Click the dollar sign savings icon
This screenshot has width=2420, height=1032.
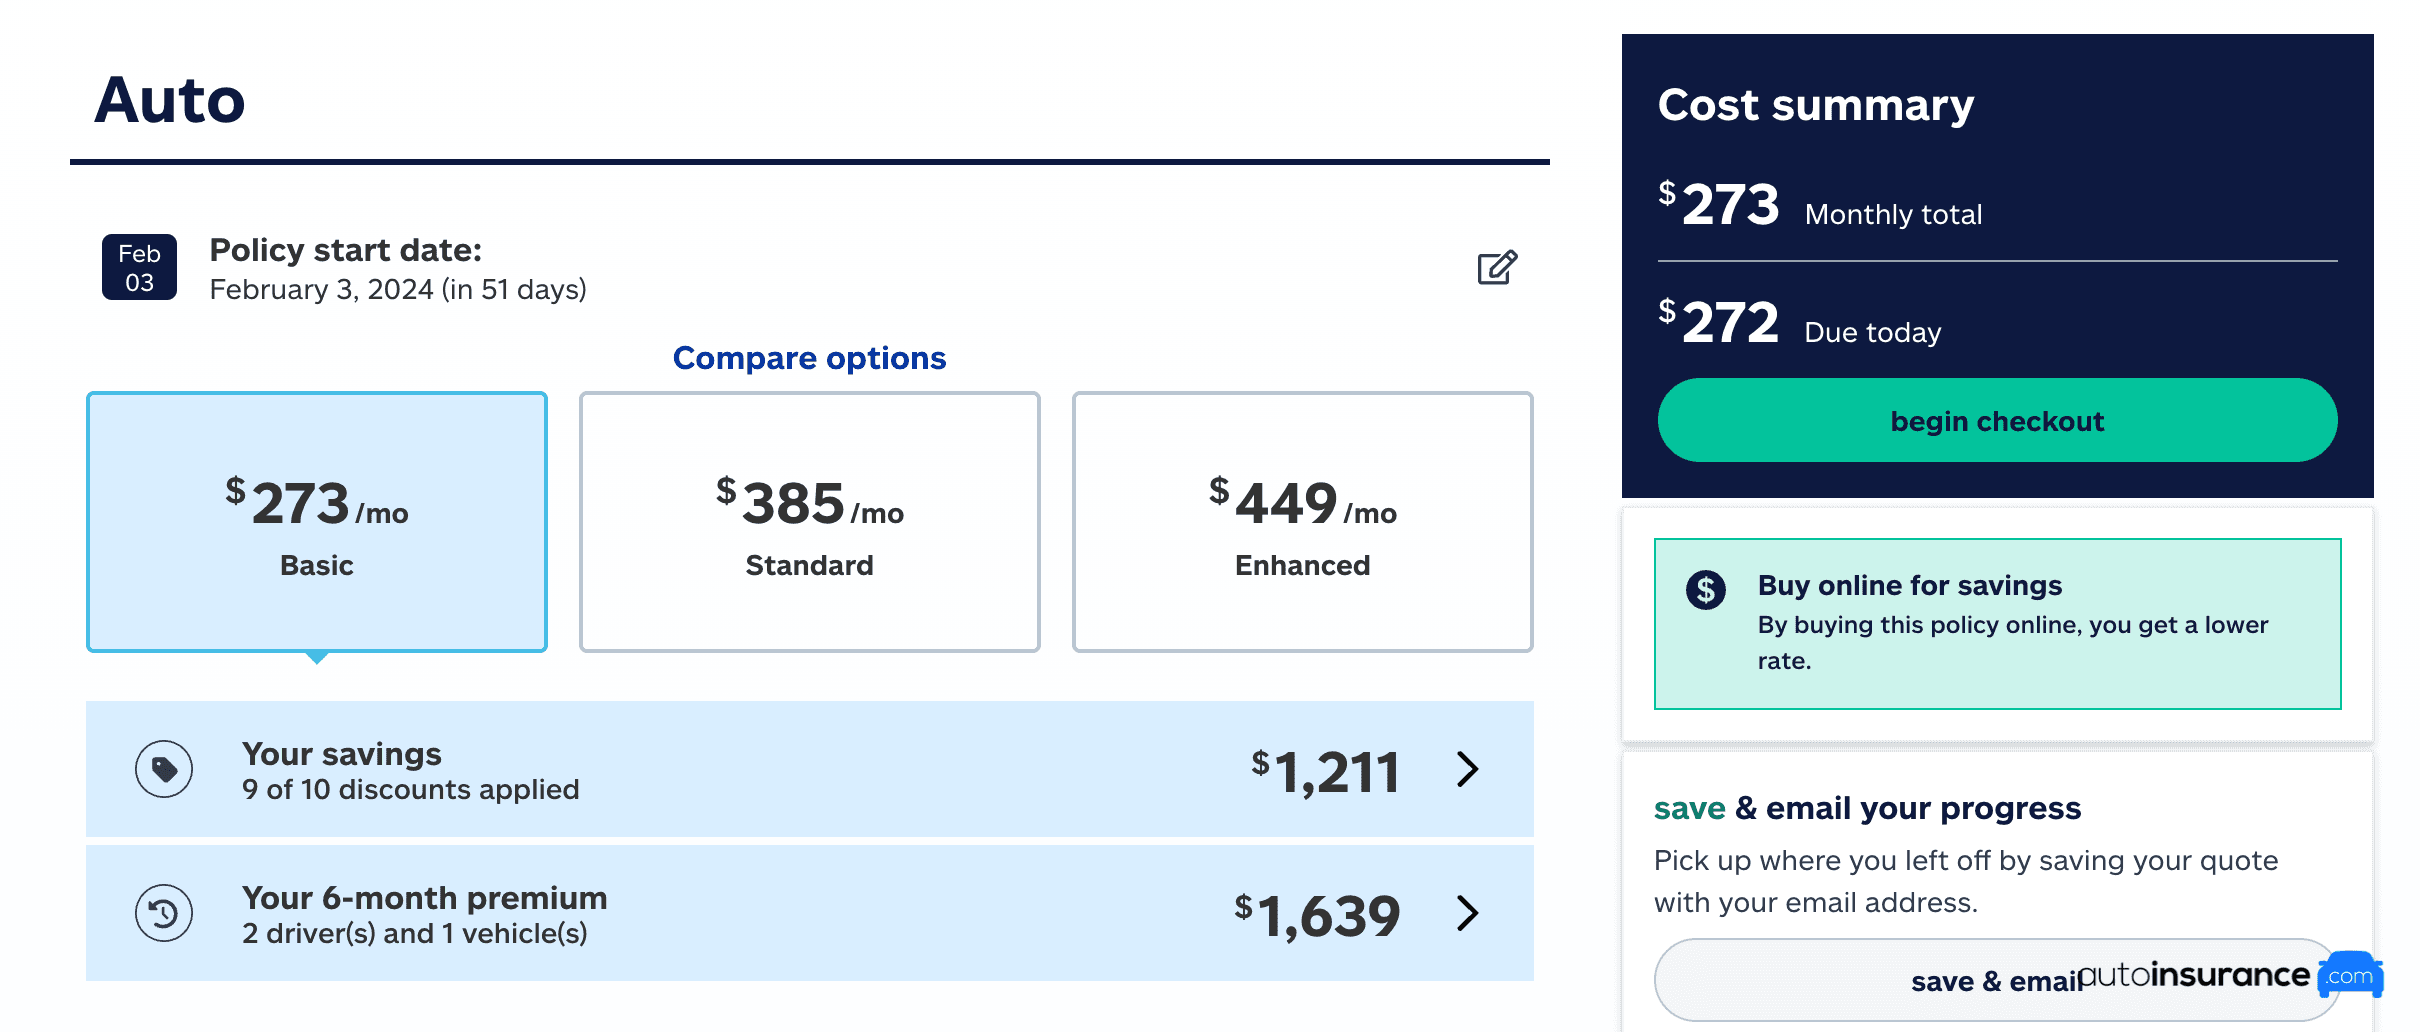(1706, 590)
